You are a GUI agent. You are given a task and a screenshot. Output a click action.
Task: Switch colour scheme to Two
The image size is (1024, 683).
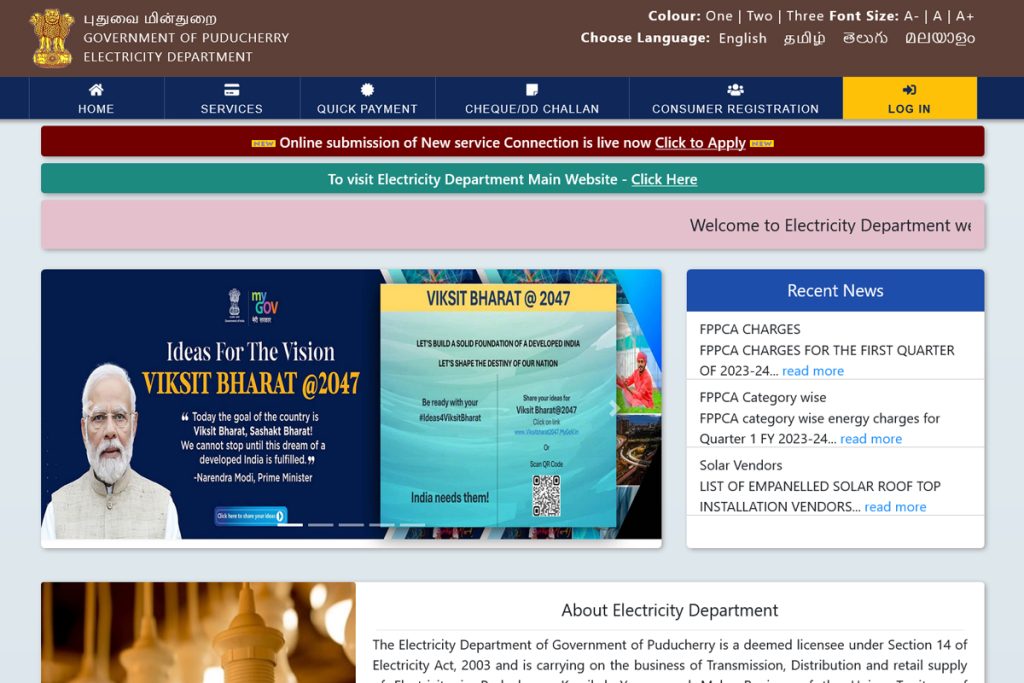(759, 16)
